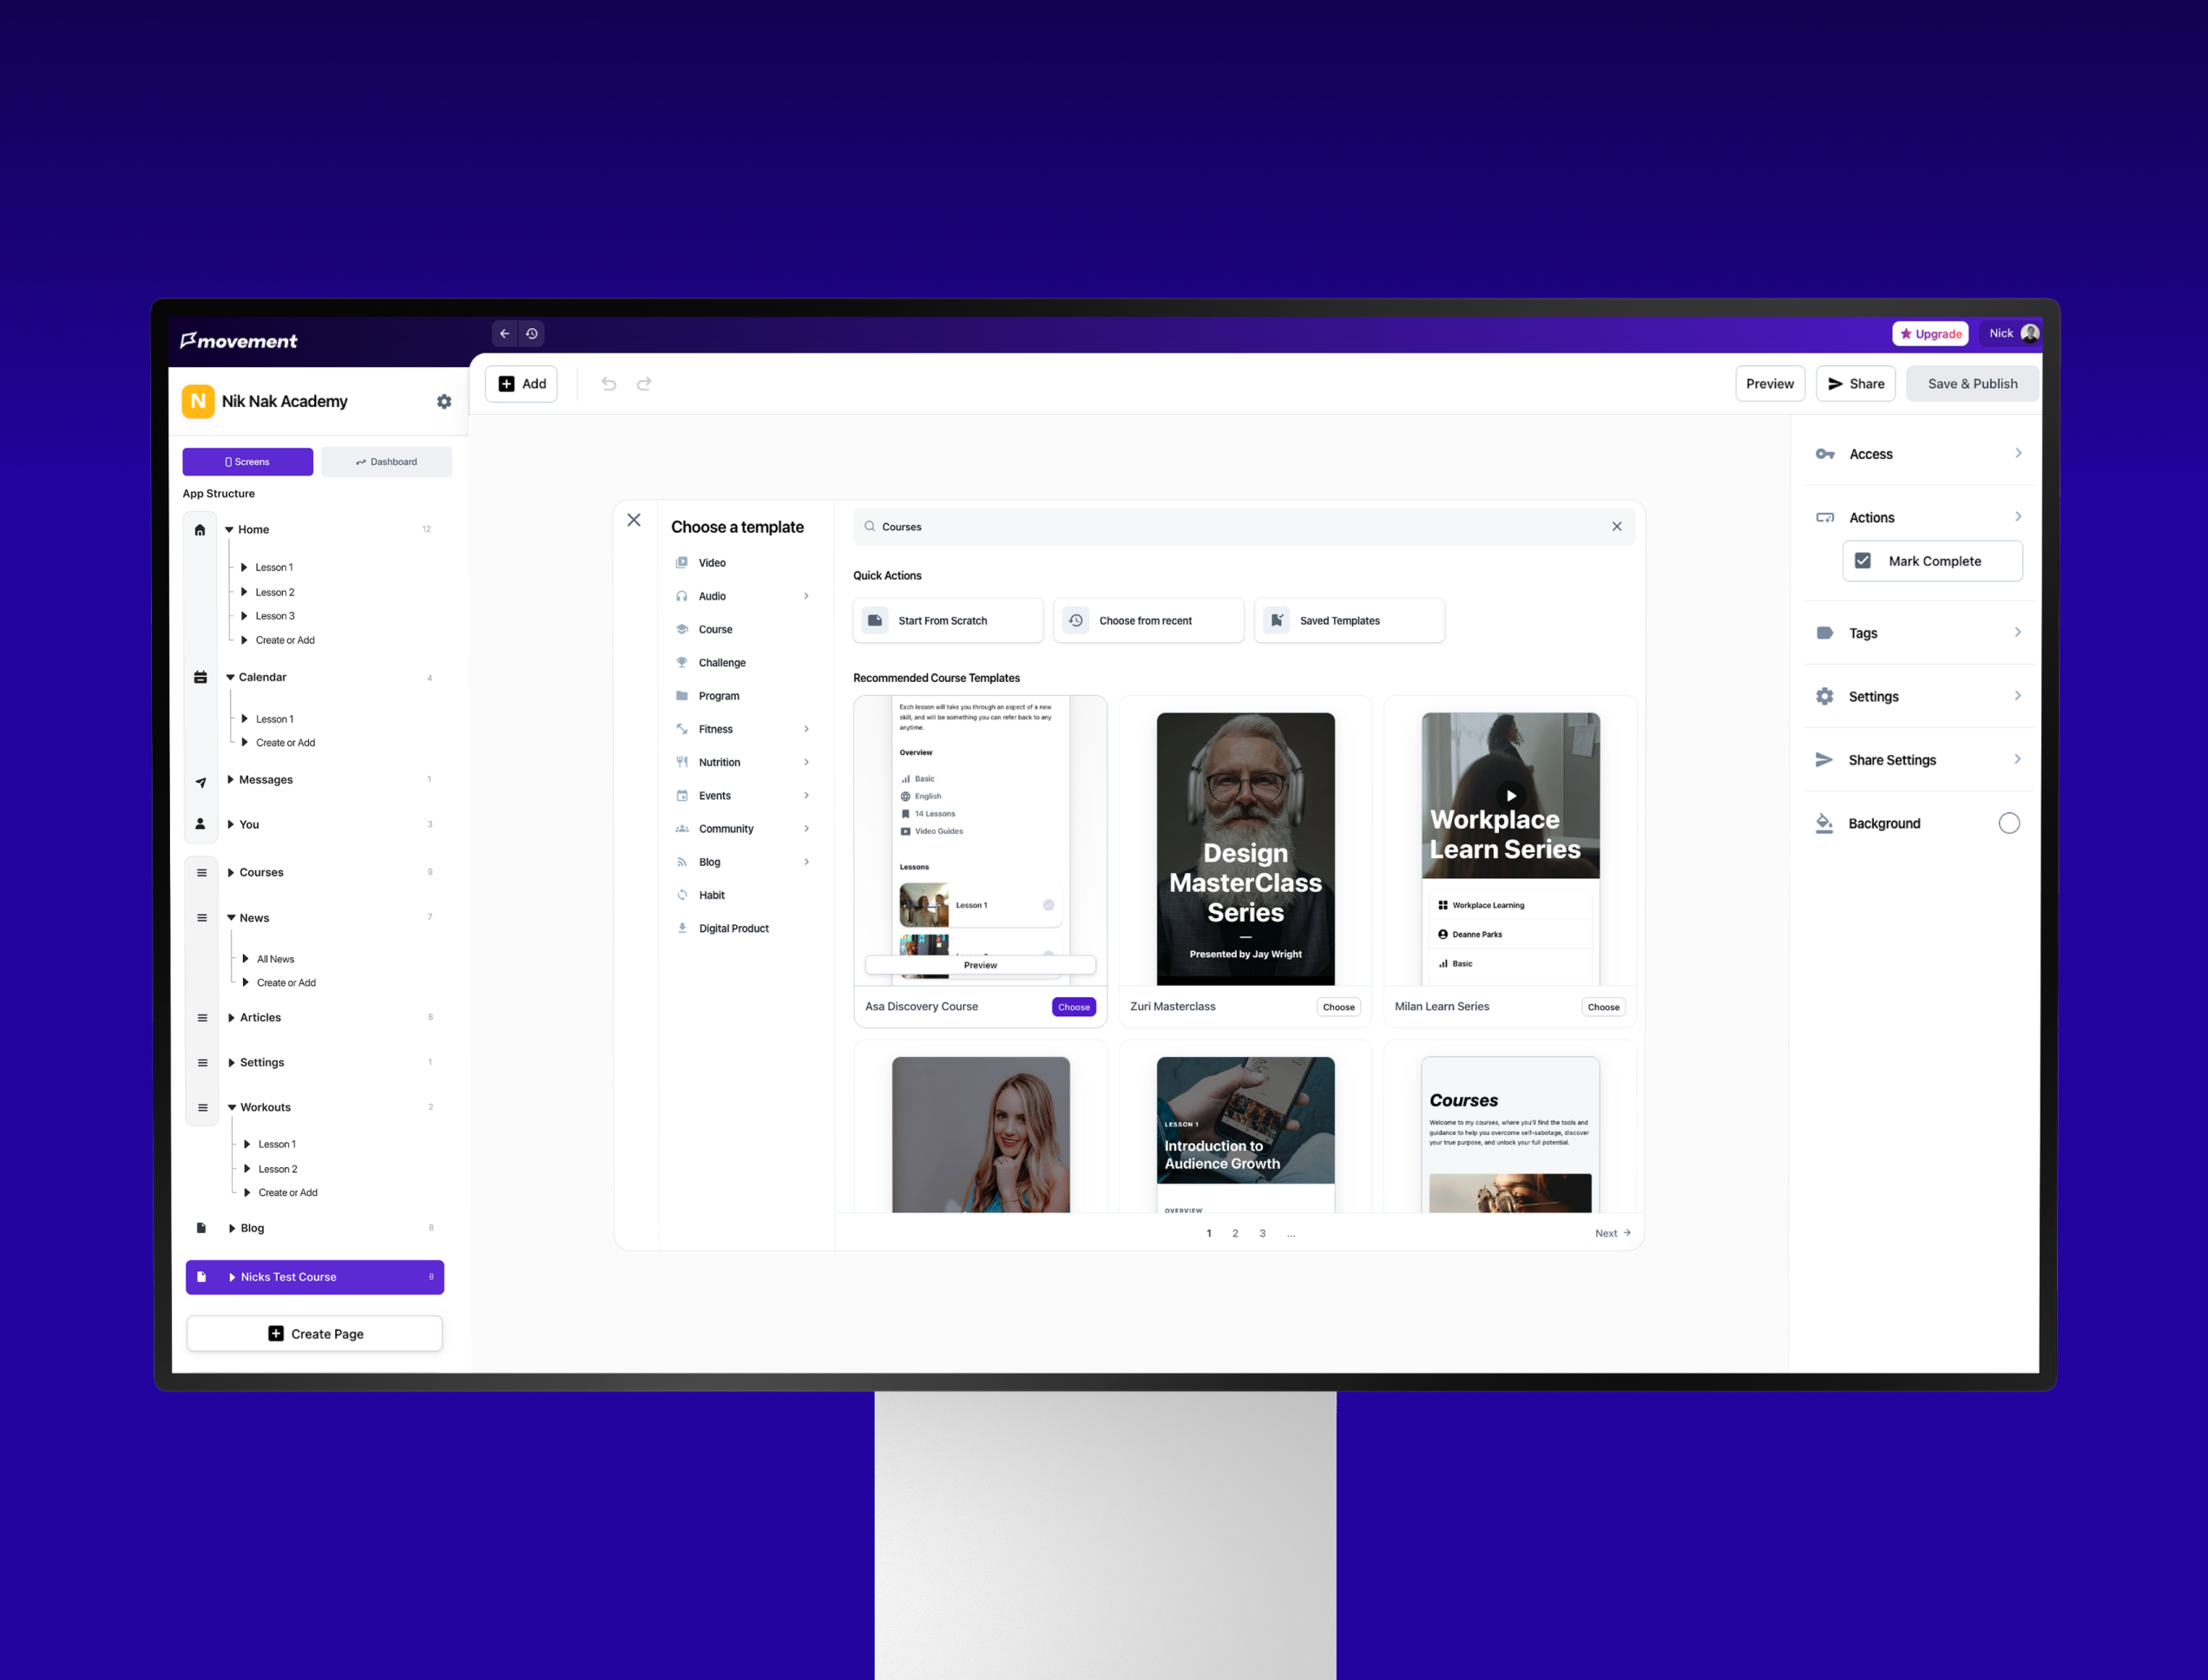Click the Upgrade button

[x=1930, y=334]
